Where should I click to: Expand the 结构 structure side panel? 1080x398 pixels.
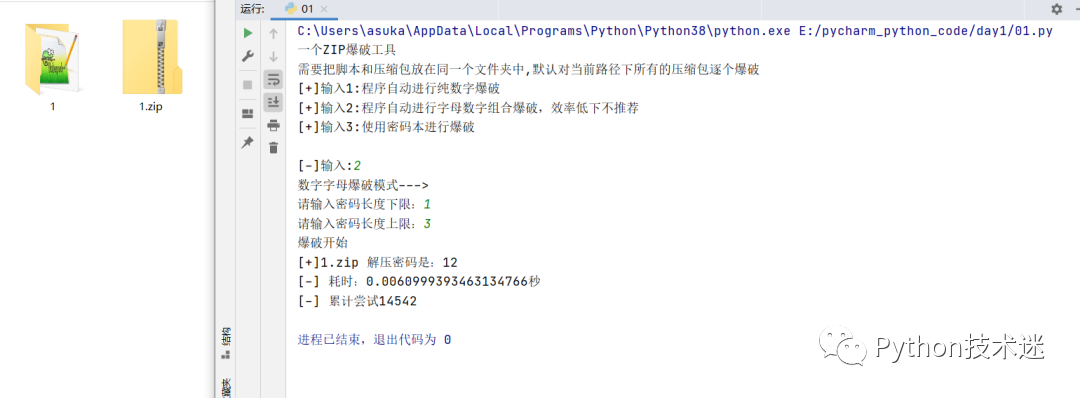[x=225, y=344]
